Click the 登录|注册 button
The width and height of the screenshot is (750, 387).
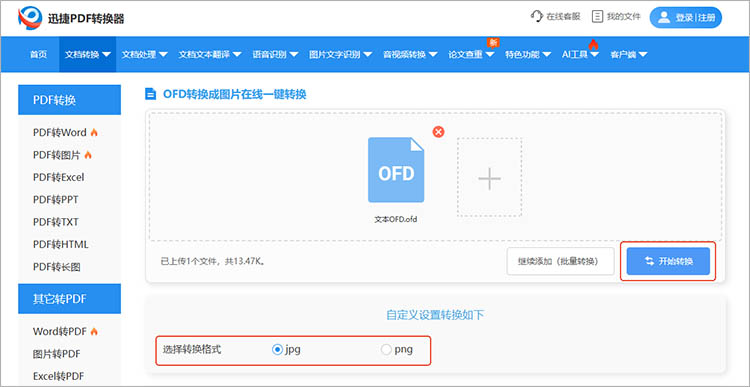(x=685, y=18)
